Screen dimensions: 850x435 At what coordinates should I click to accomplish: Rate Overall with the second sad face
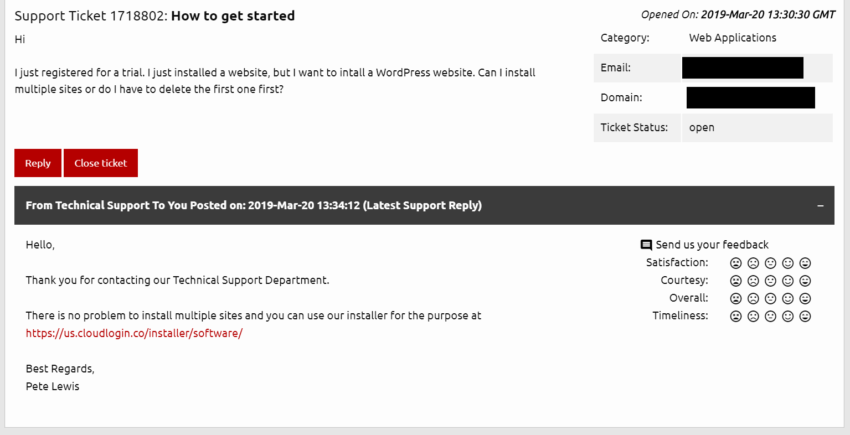[753, 298]
